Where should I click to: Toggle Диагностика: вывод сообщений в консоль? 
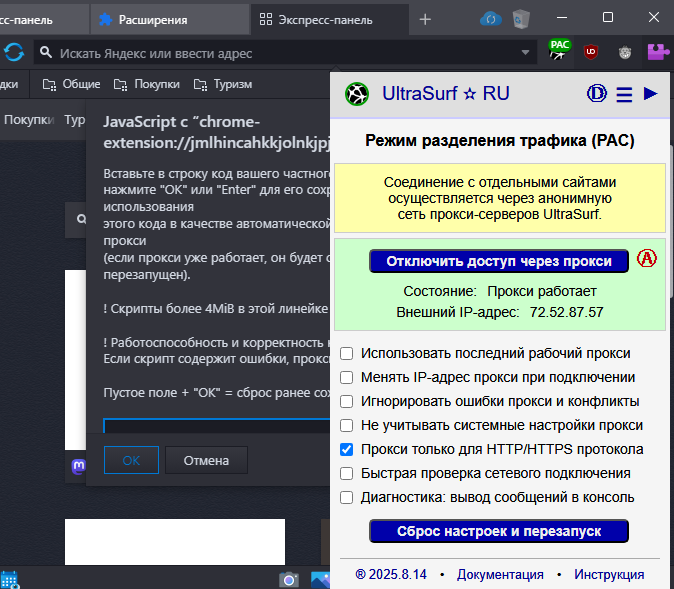[x=346, y=498]
